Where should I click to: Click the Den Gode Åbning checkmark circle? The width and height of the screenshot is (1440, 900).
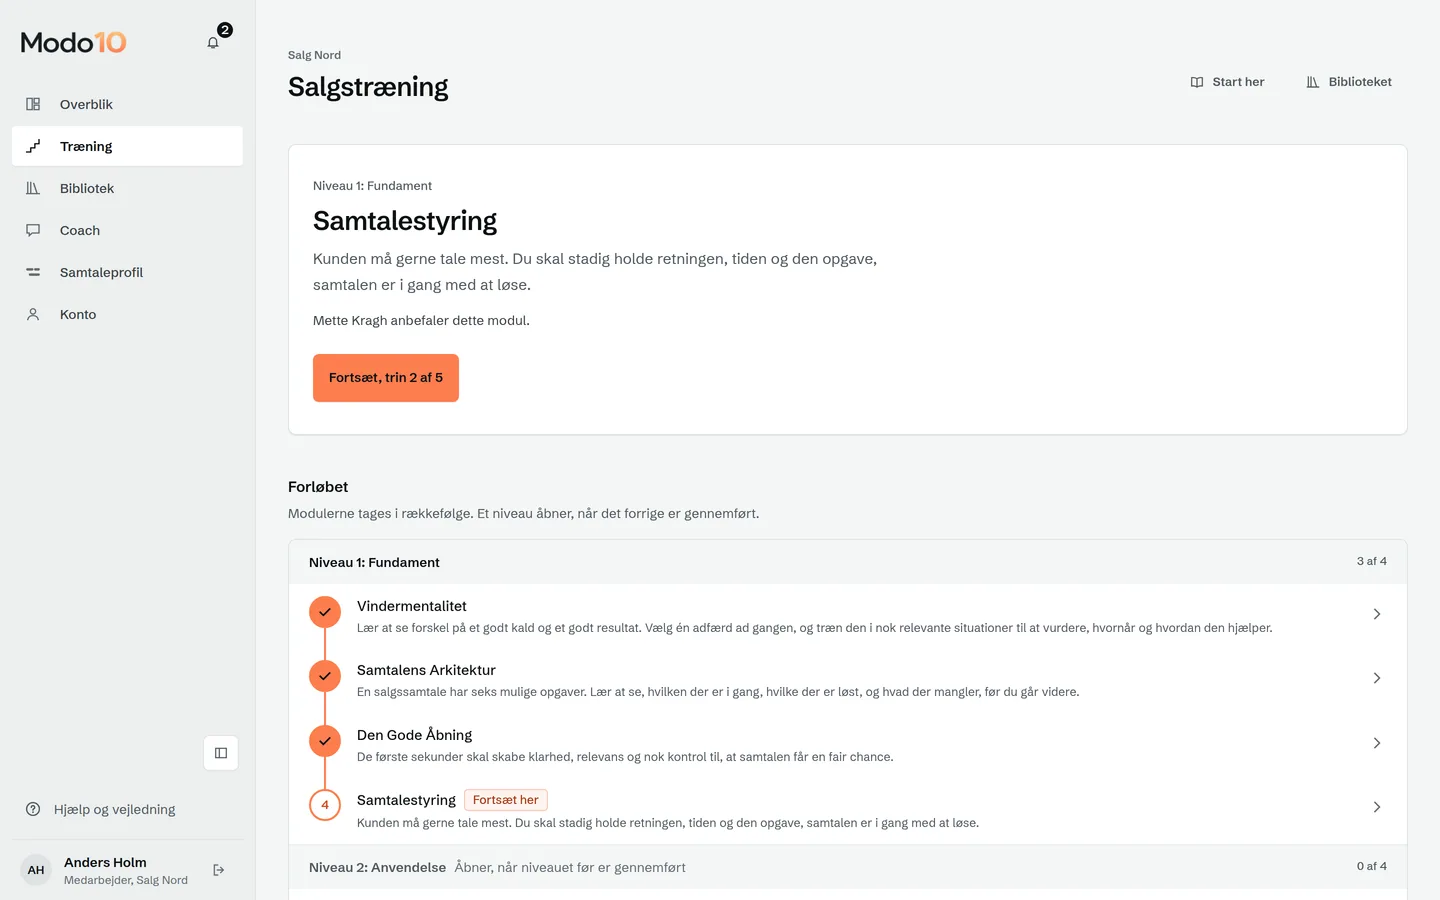(325, 741)
